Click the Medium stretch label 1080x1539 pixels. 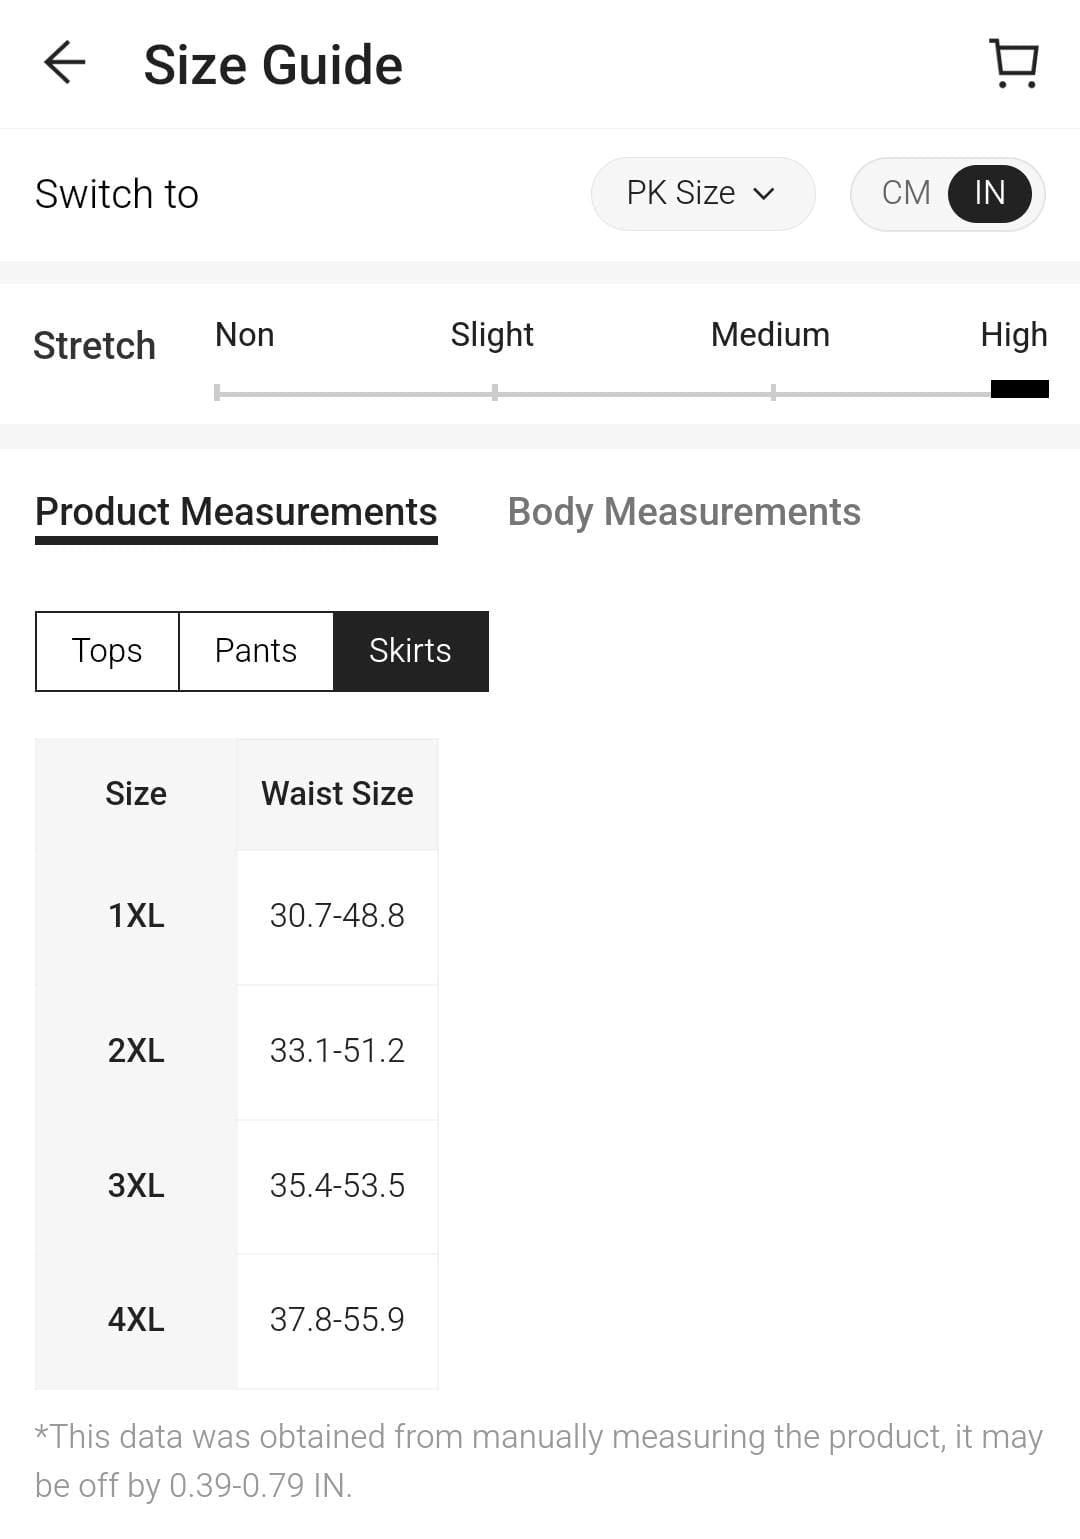pyautogui.click(x=770, y=335)
